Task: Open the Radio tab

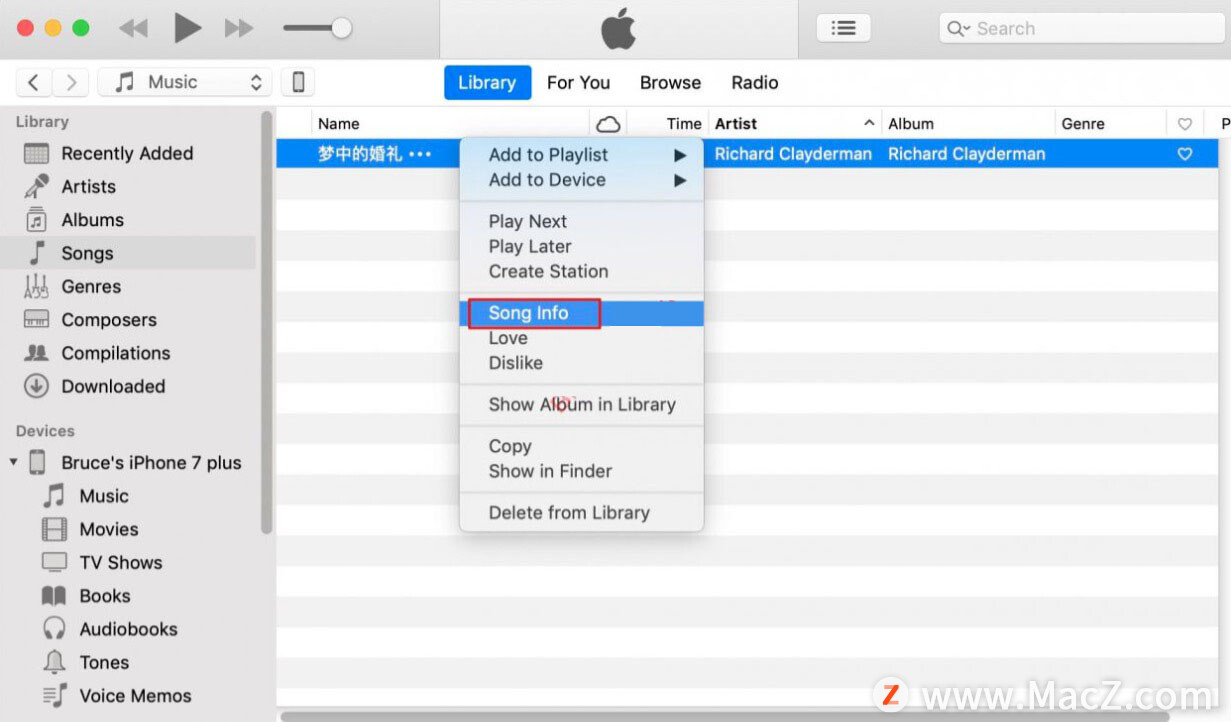Action: tap(755, 83)
